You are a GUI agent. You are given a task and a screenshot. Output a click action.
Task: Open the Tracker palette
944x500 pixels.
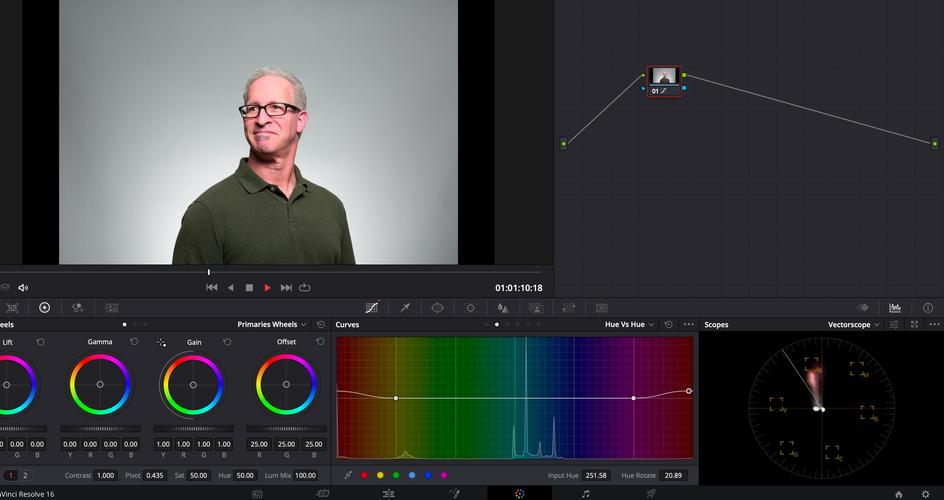pos(470,307)
